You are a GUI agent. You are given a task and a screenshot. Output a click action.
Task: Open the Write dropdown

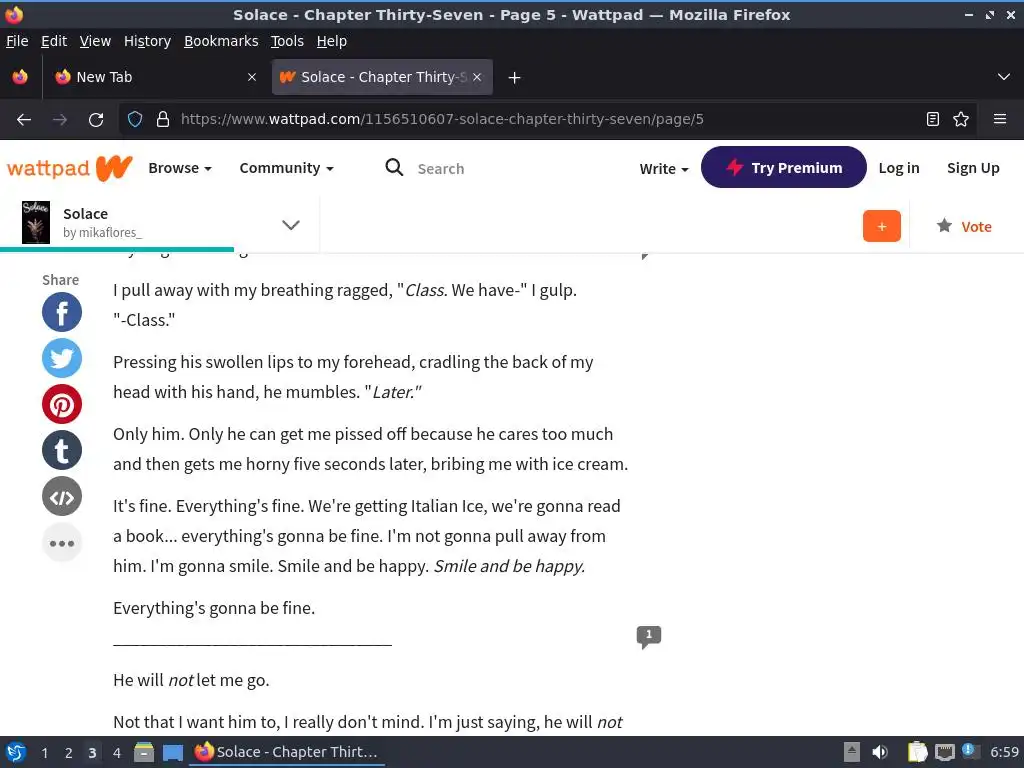(664, 168)
